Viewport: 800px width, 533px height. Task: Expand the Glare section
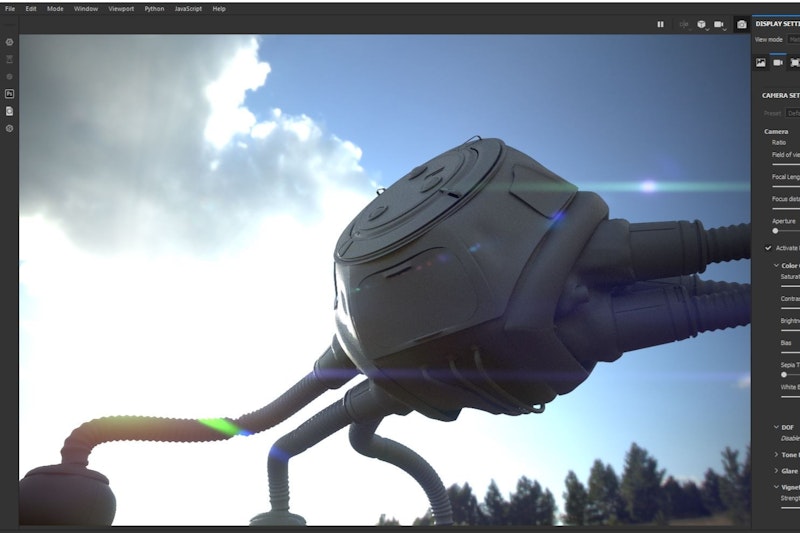click(776, 470)
